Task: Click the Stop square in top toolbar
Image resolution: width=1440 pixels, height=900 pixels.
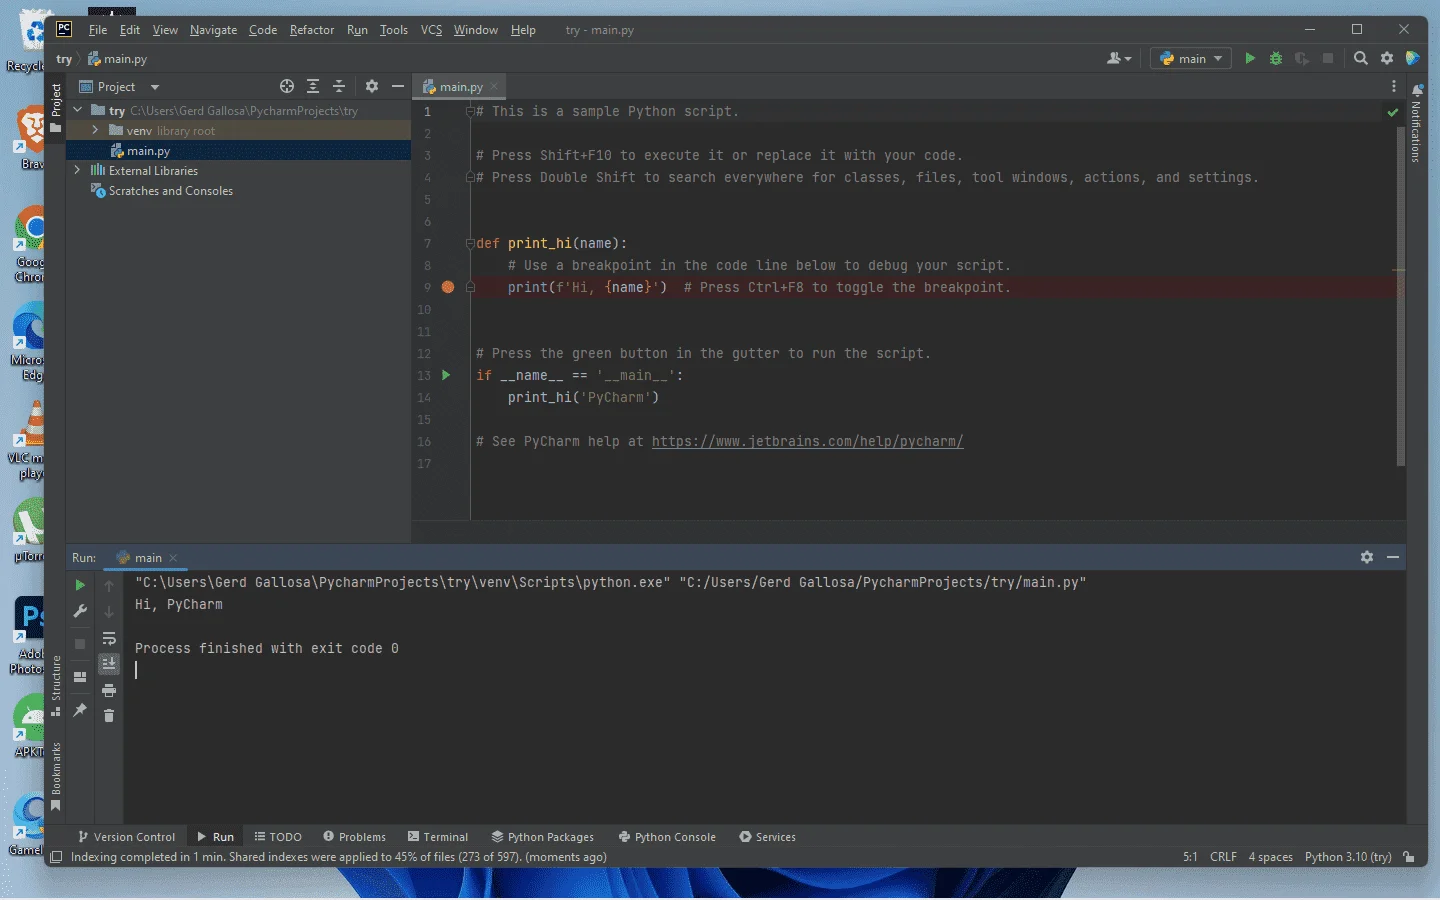Action: coord(1328,59)
